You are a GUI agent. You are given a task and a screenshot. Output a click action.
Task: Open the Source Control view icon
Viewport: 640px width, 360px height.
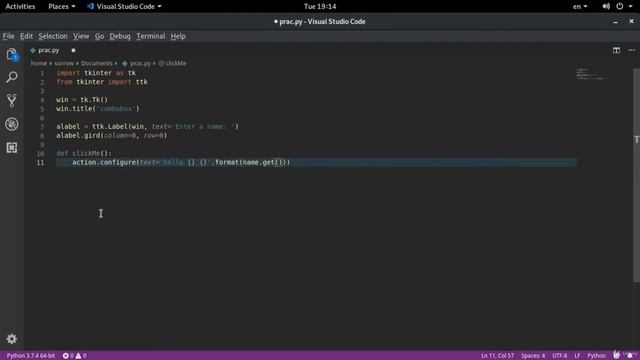(x=12, y=100)
